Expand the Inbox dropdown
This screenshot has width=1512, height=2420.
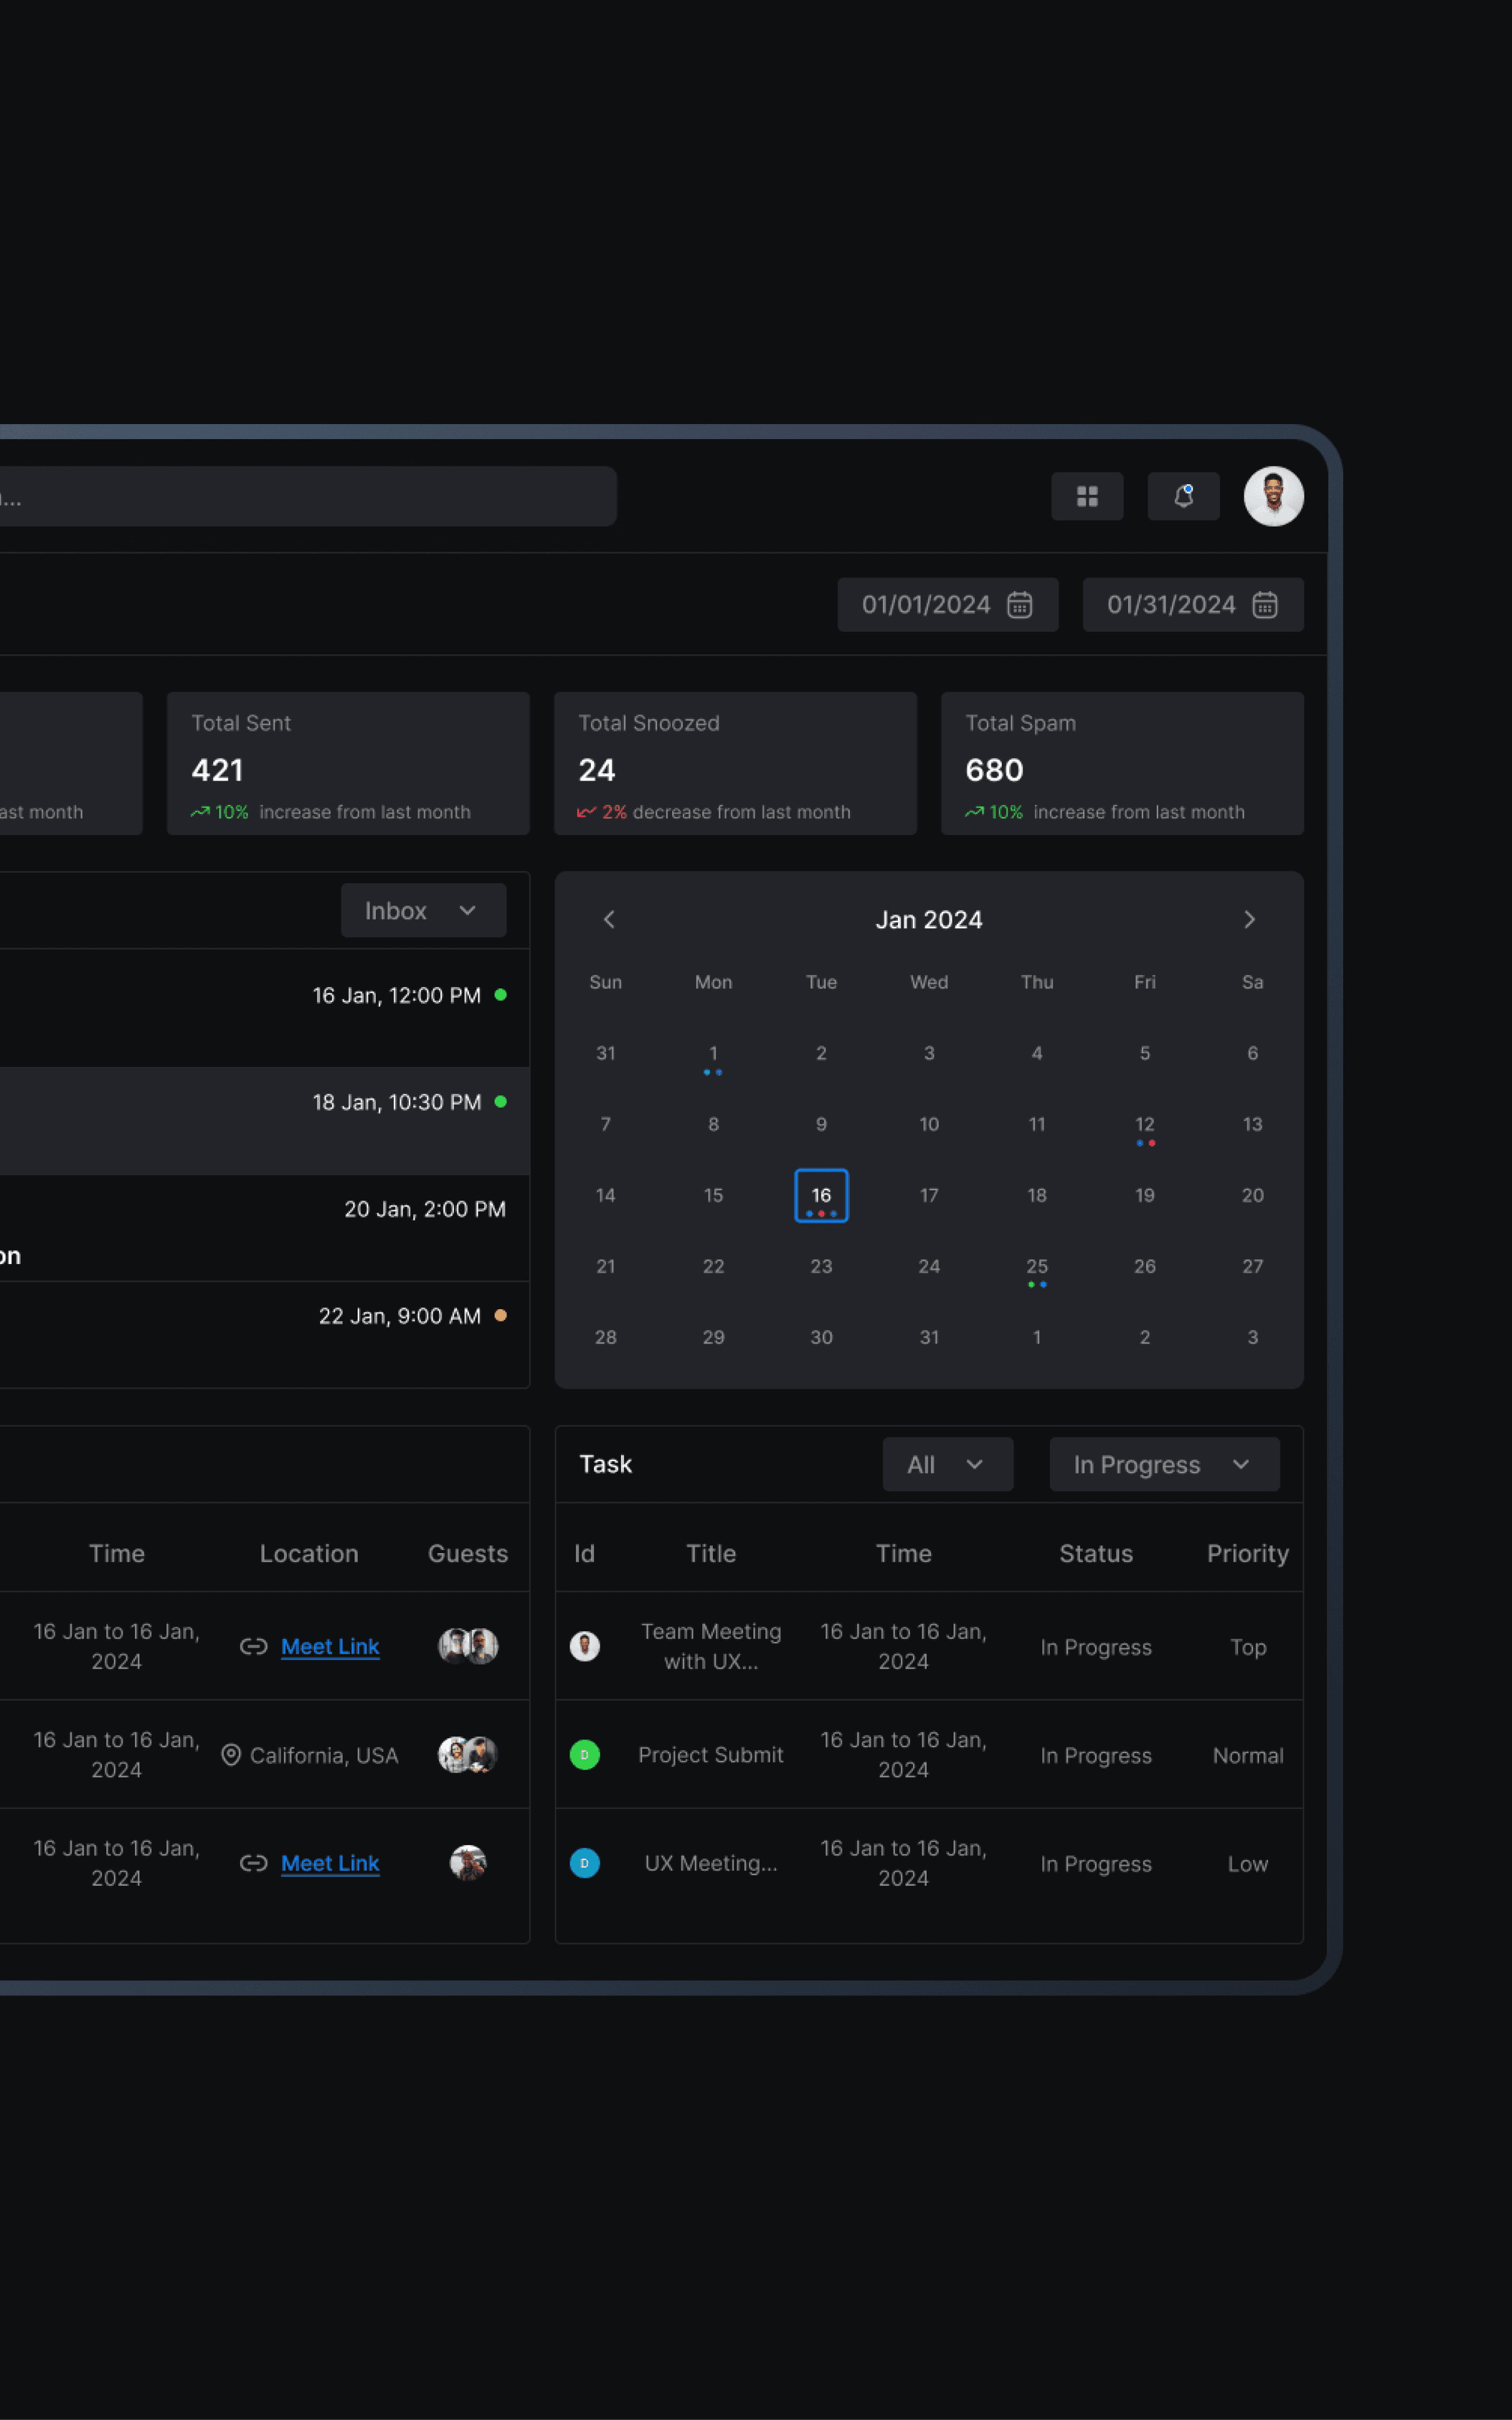pos(423,910)
